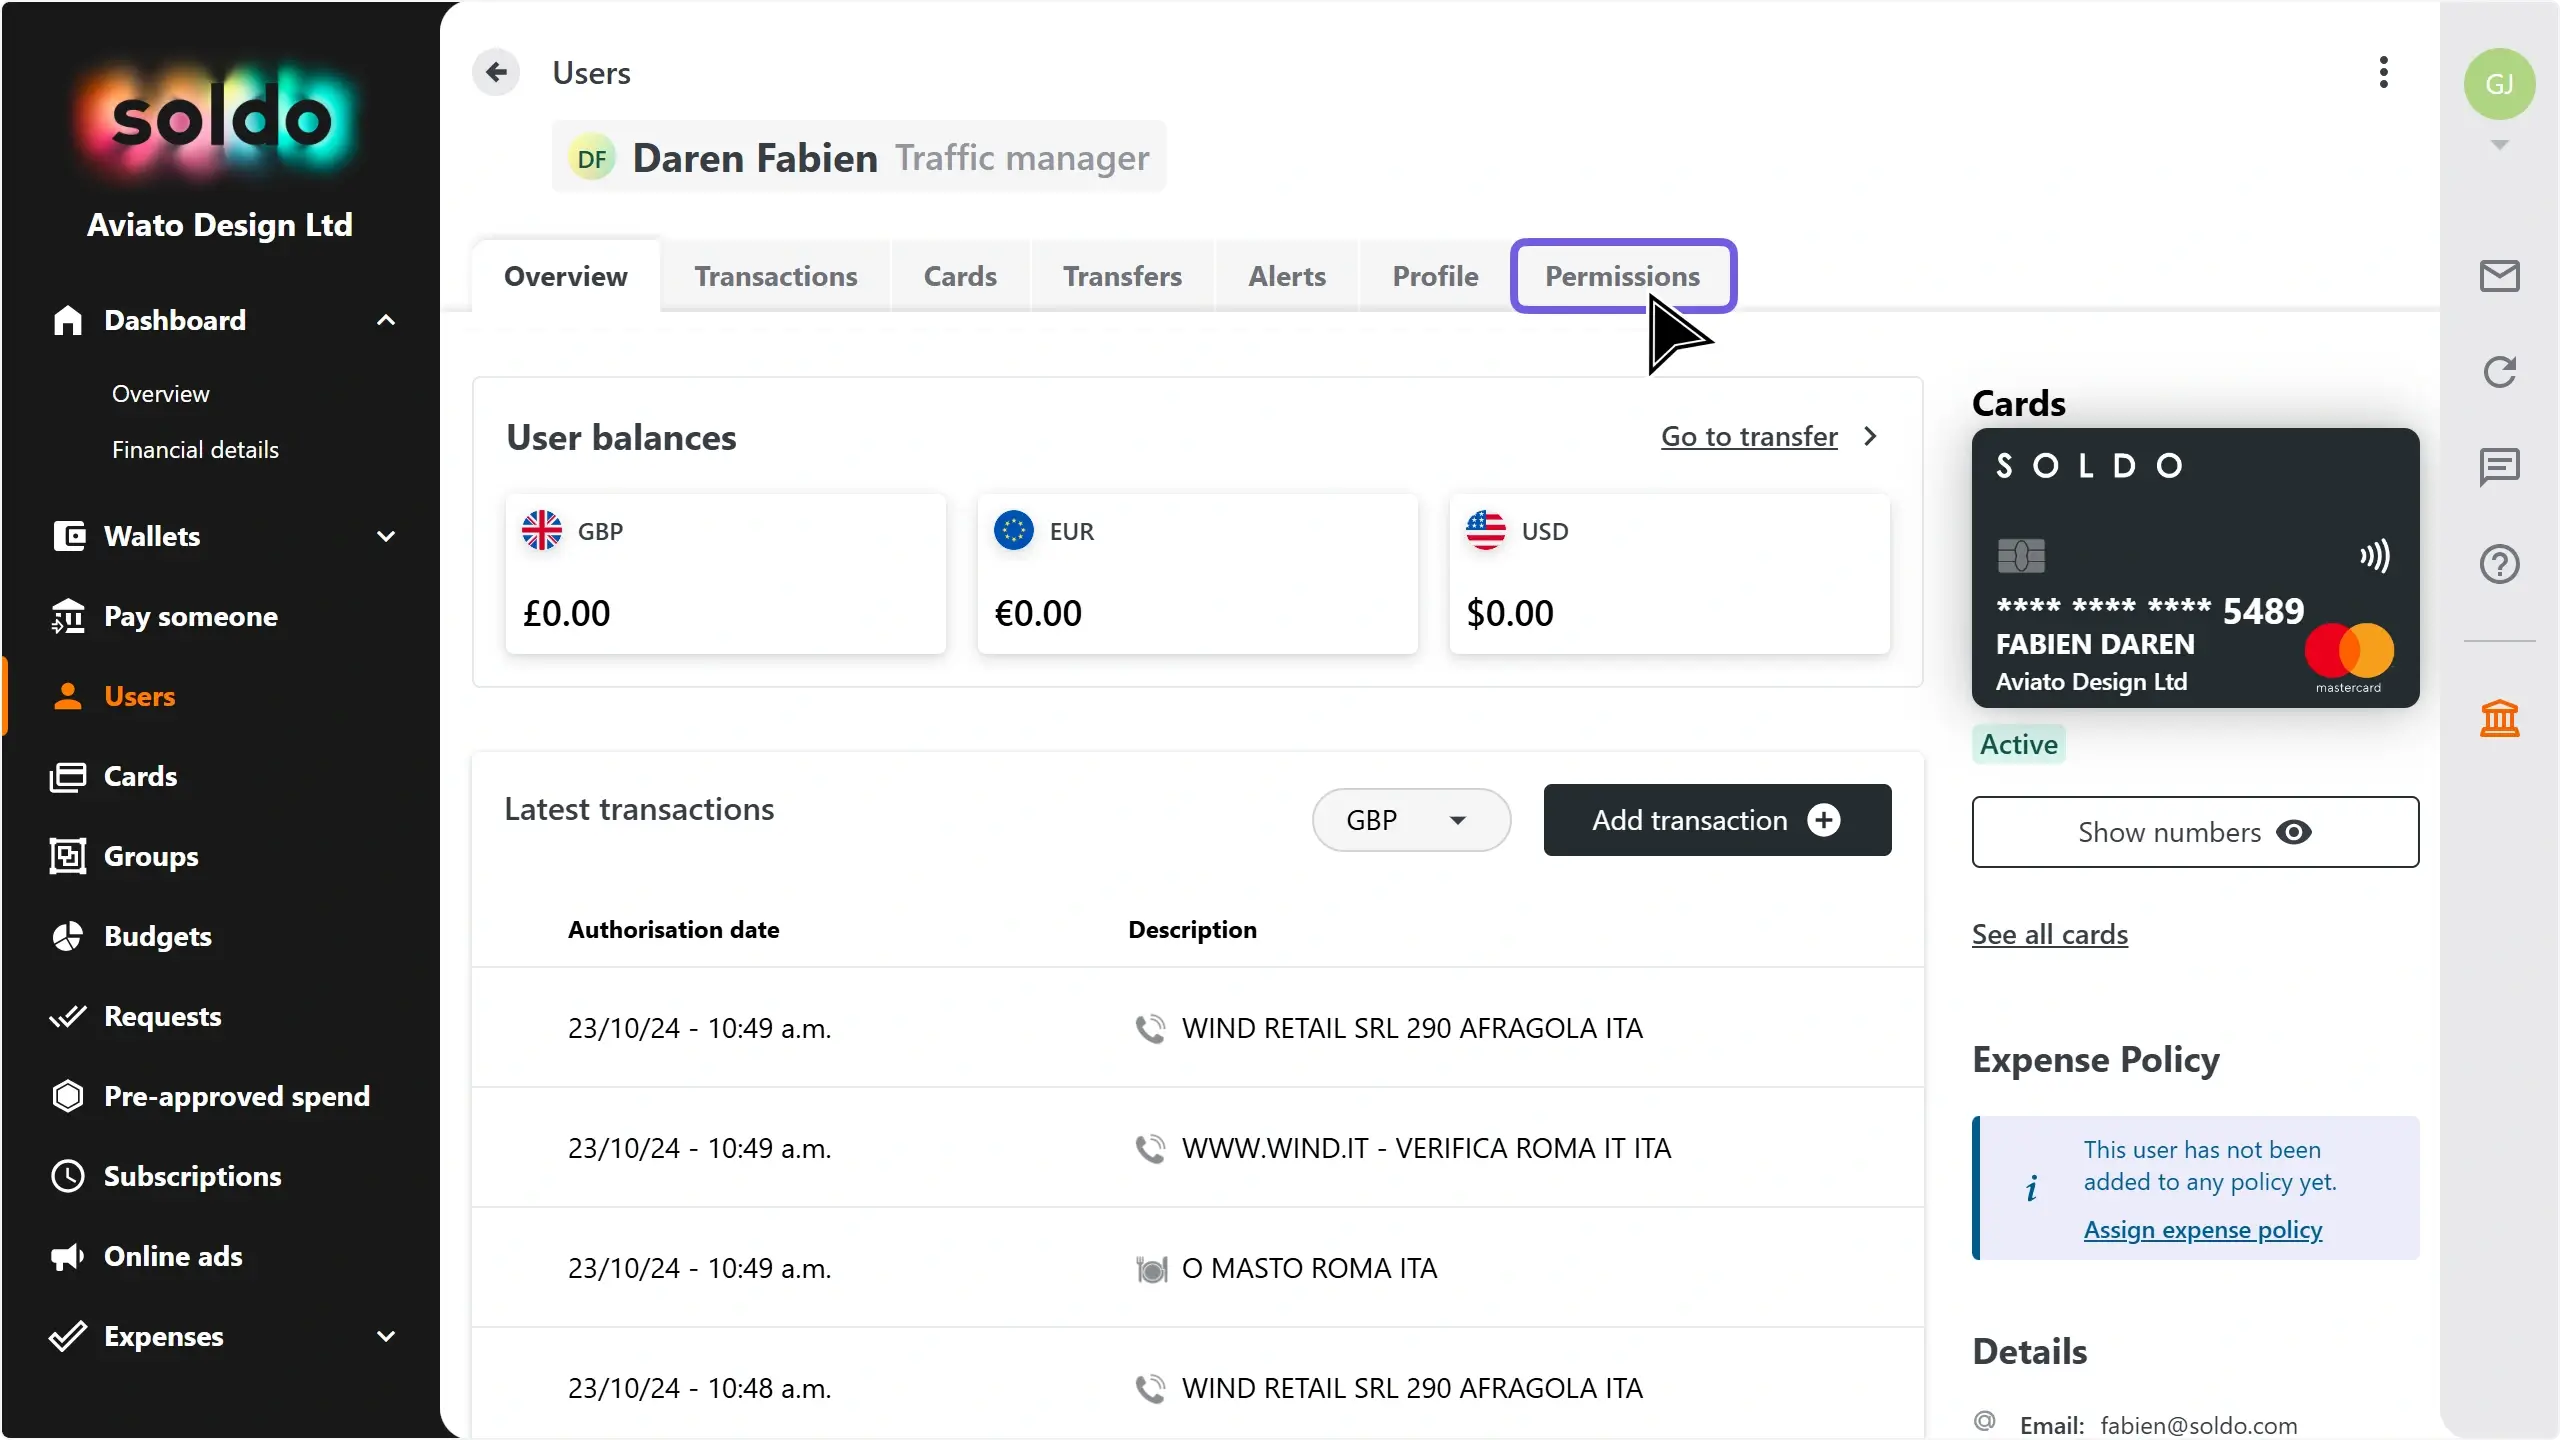The image size is (2560, 1440).
Task: Click the GJ account avatar
Action: click(2499, 84)
